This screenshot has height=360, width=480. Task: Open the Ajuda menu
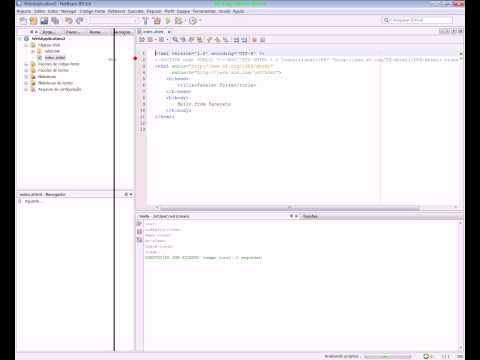(x=238, y=11)
